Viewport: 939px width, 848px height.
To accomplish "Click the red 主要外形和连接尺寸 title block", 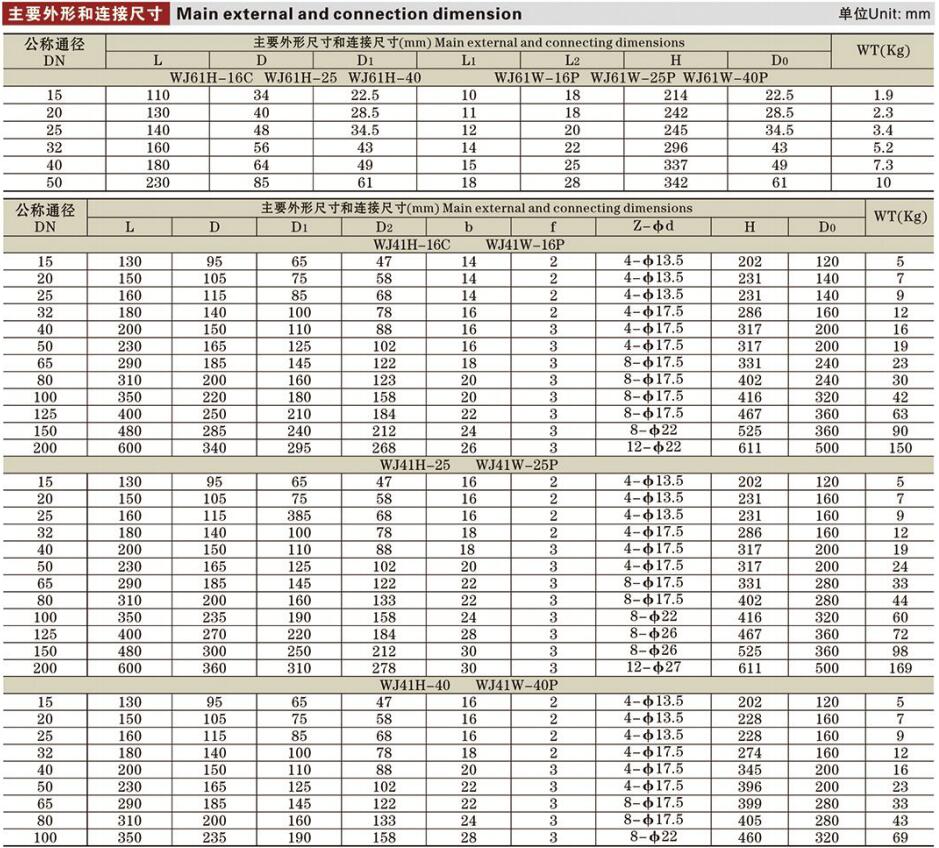I will [87, 14].
